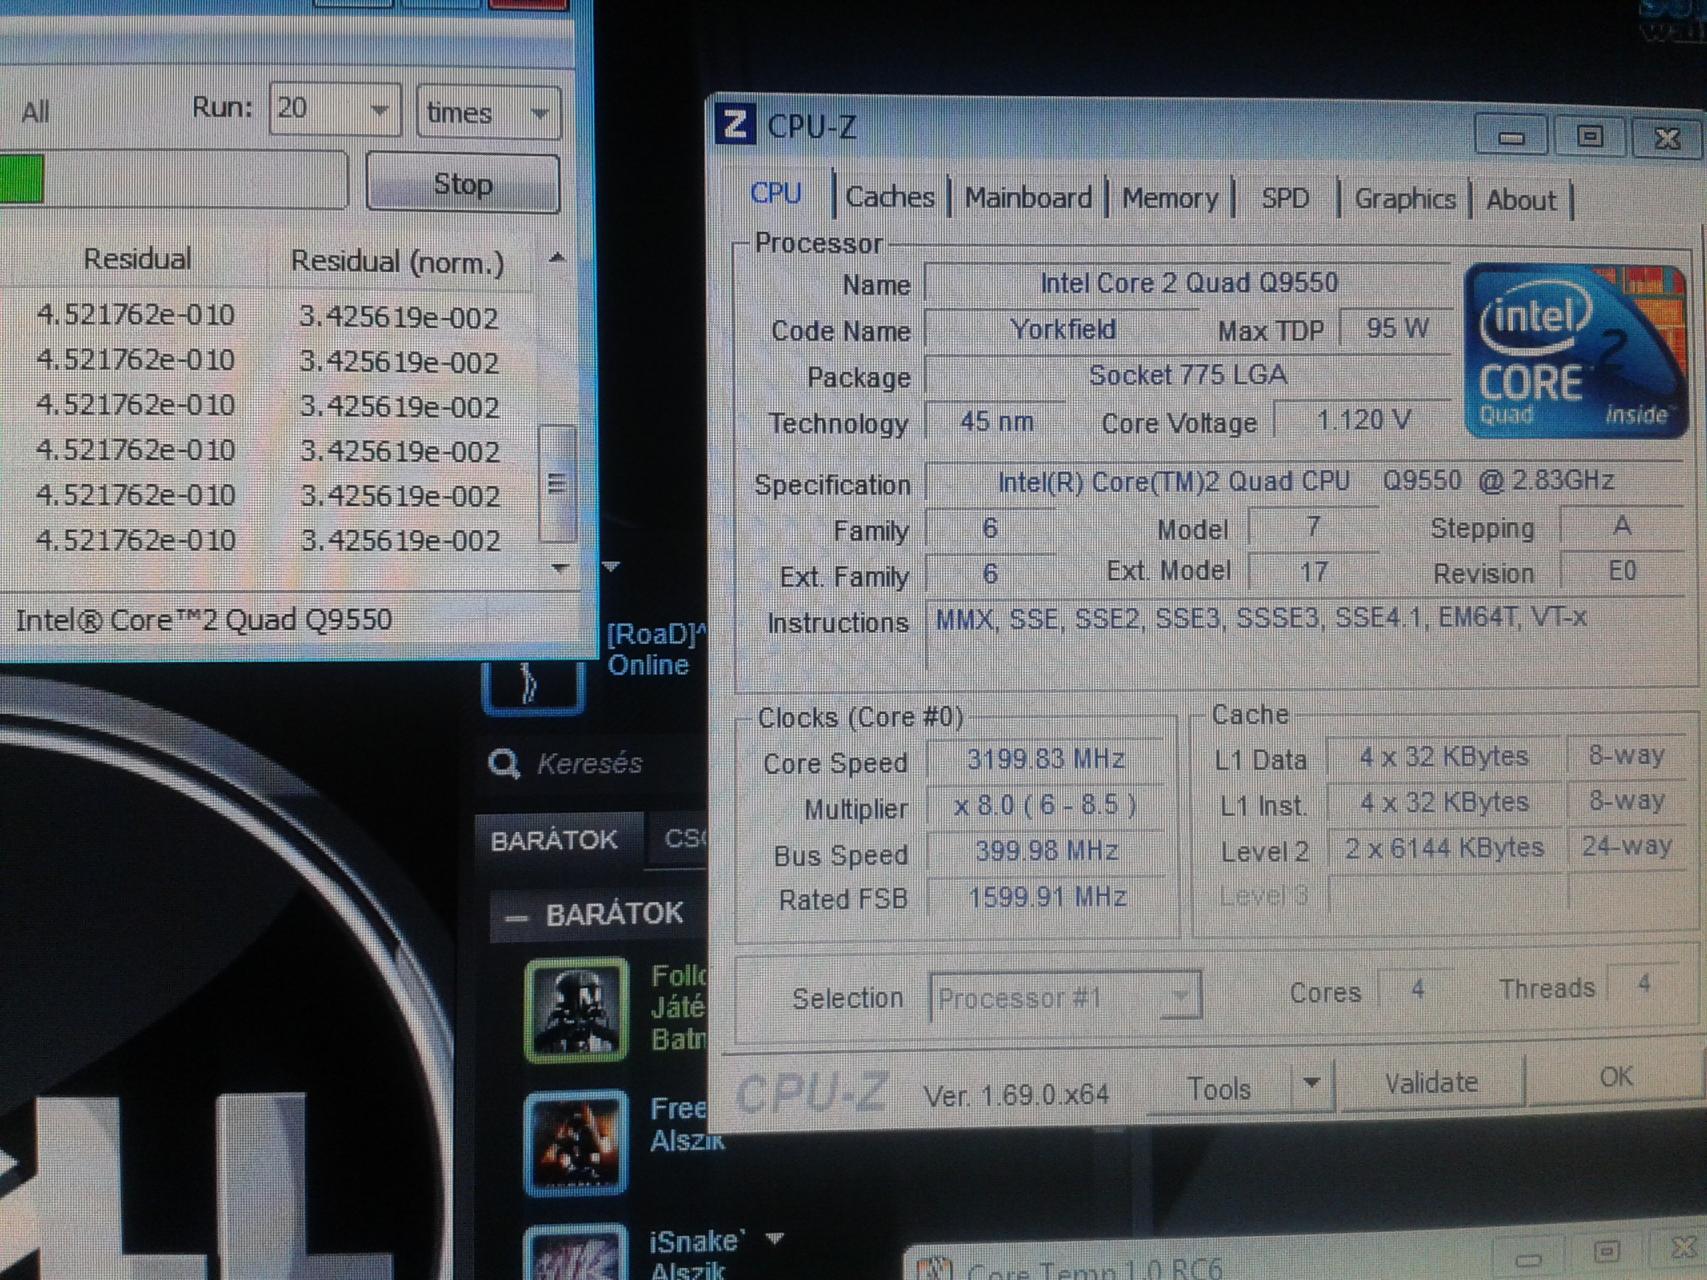The width and height of the screenshot is (1707, 1280).
Task: Click the Specification field with Q9550 @ 2.83GHz
Action: pyautogui.click(x=1304, y=481)
